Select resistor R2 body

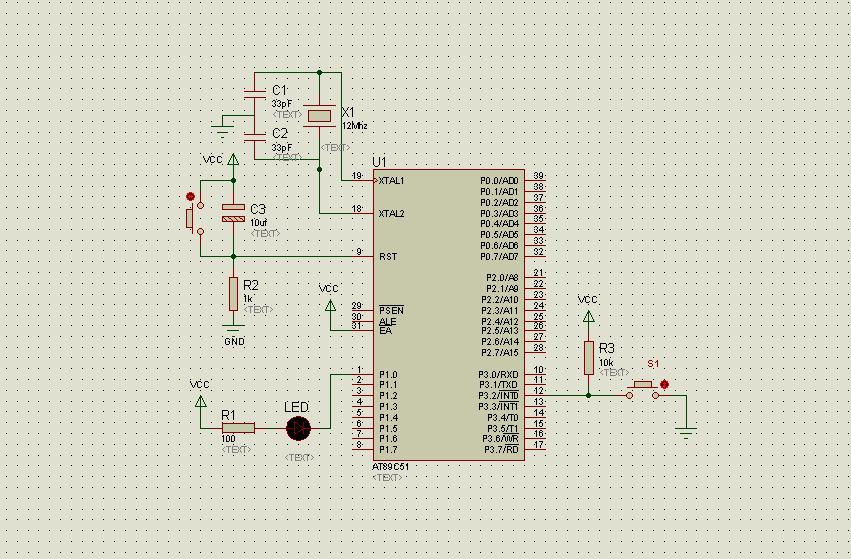233,294
